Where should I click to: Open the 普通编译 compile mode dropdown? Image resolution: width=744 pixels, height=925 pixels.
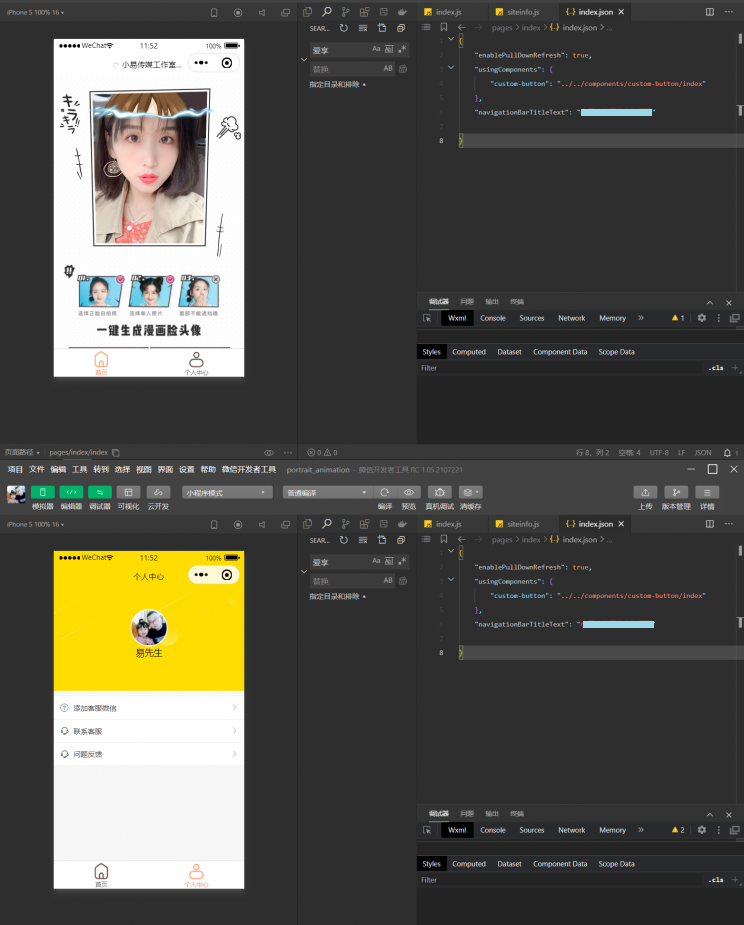point(327,493)
